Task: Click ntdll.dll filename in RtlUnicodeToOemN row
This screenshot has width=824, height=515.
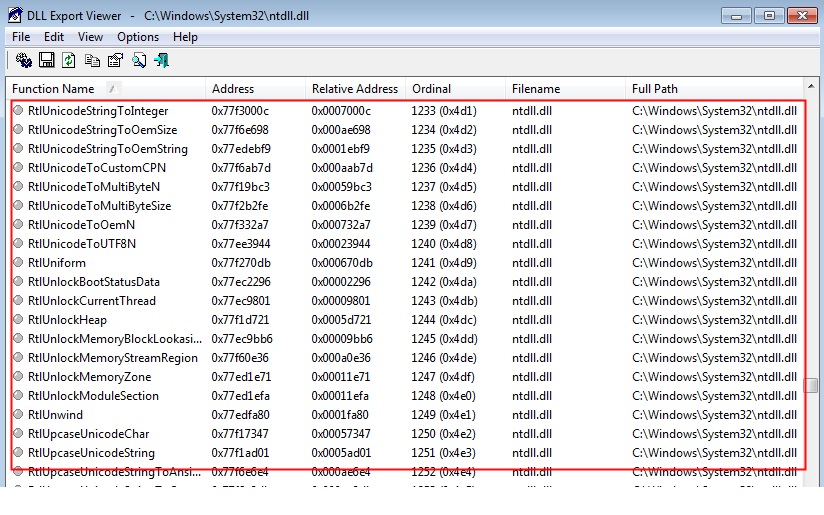Action: point(532,225)
